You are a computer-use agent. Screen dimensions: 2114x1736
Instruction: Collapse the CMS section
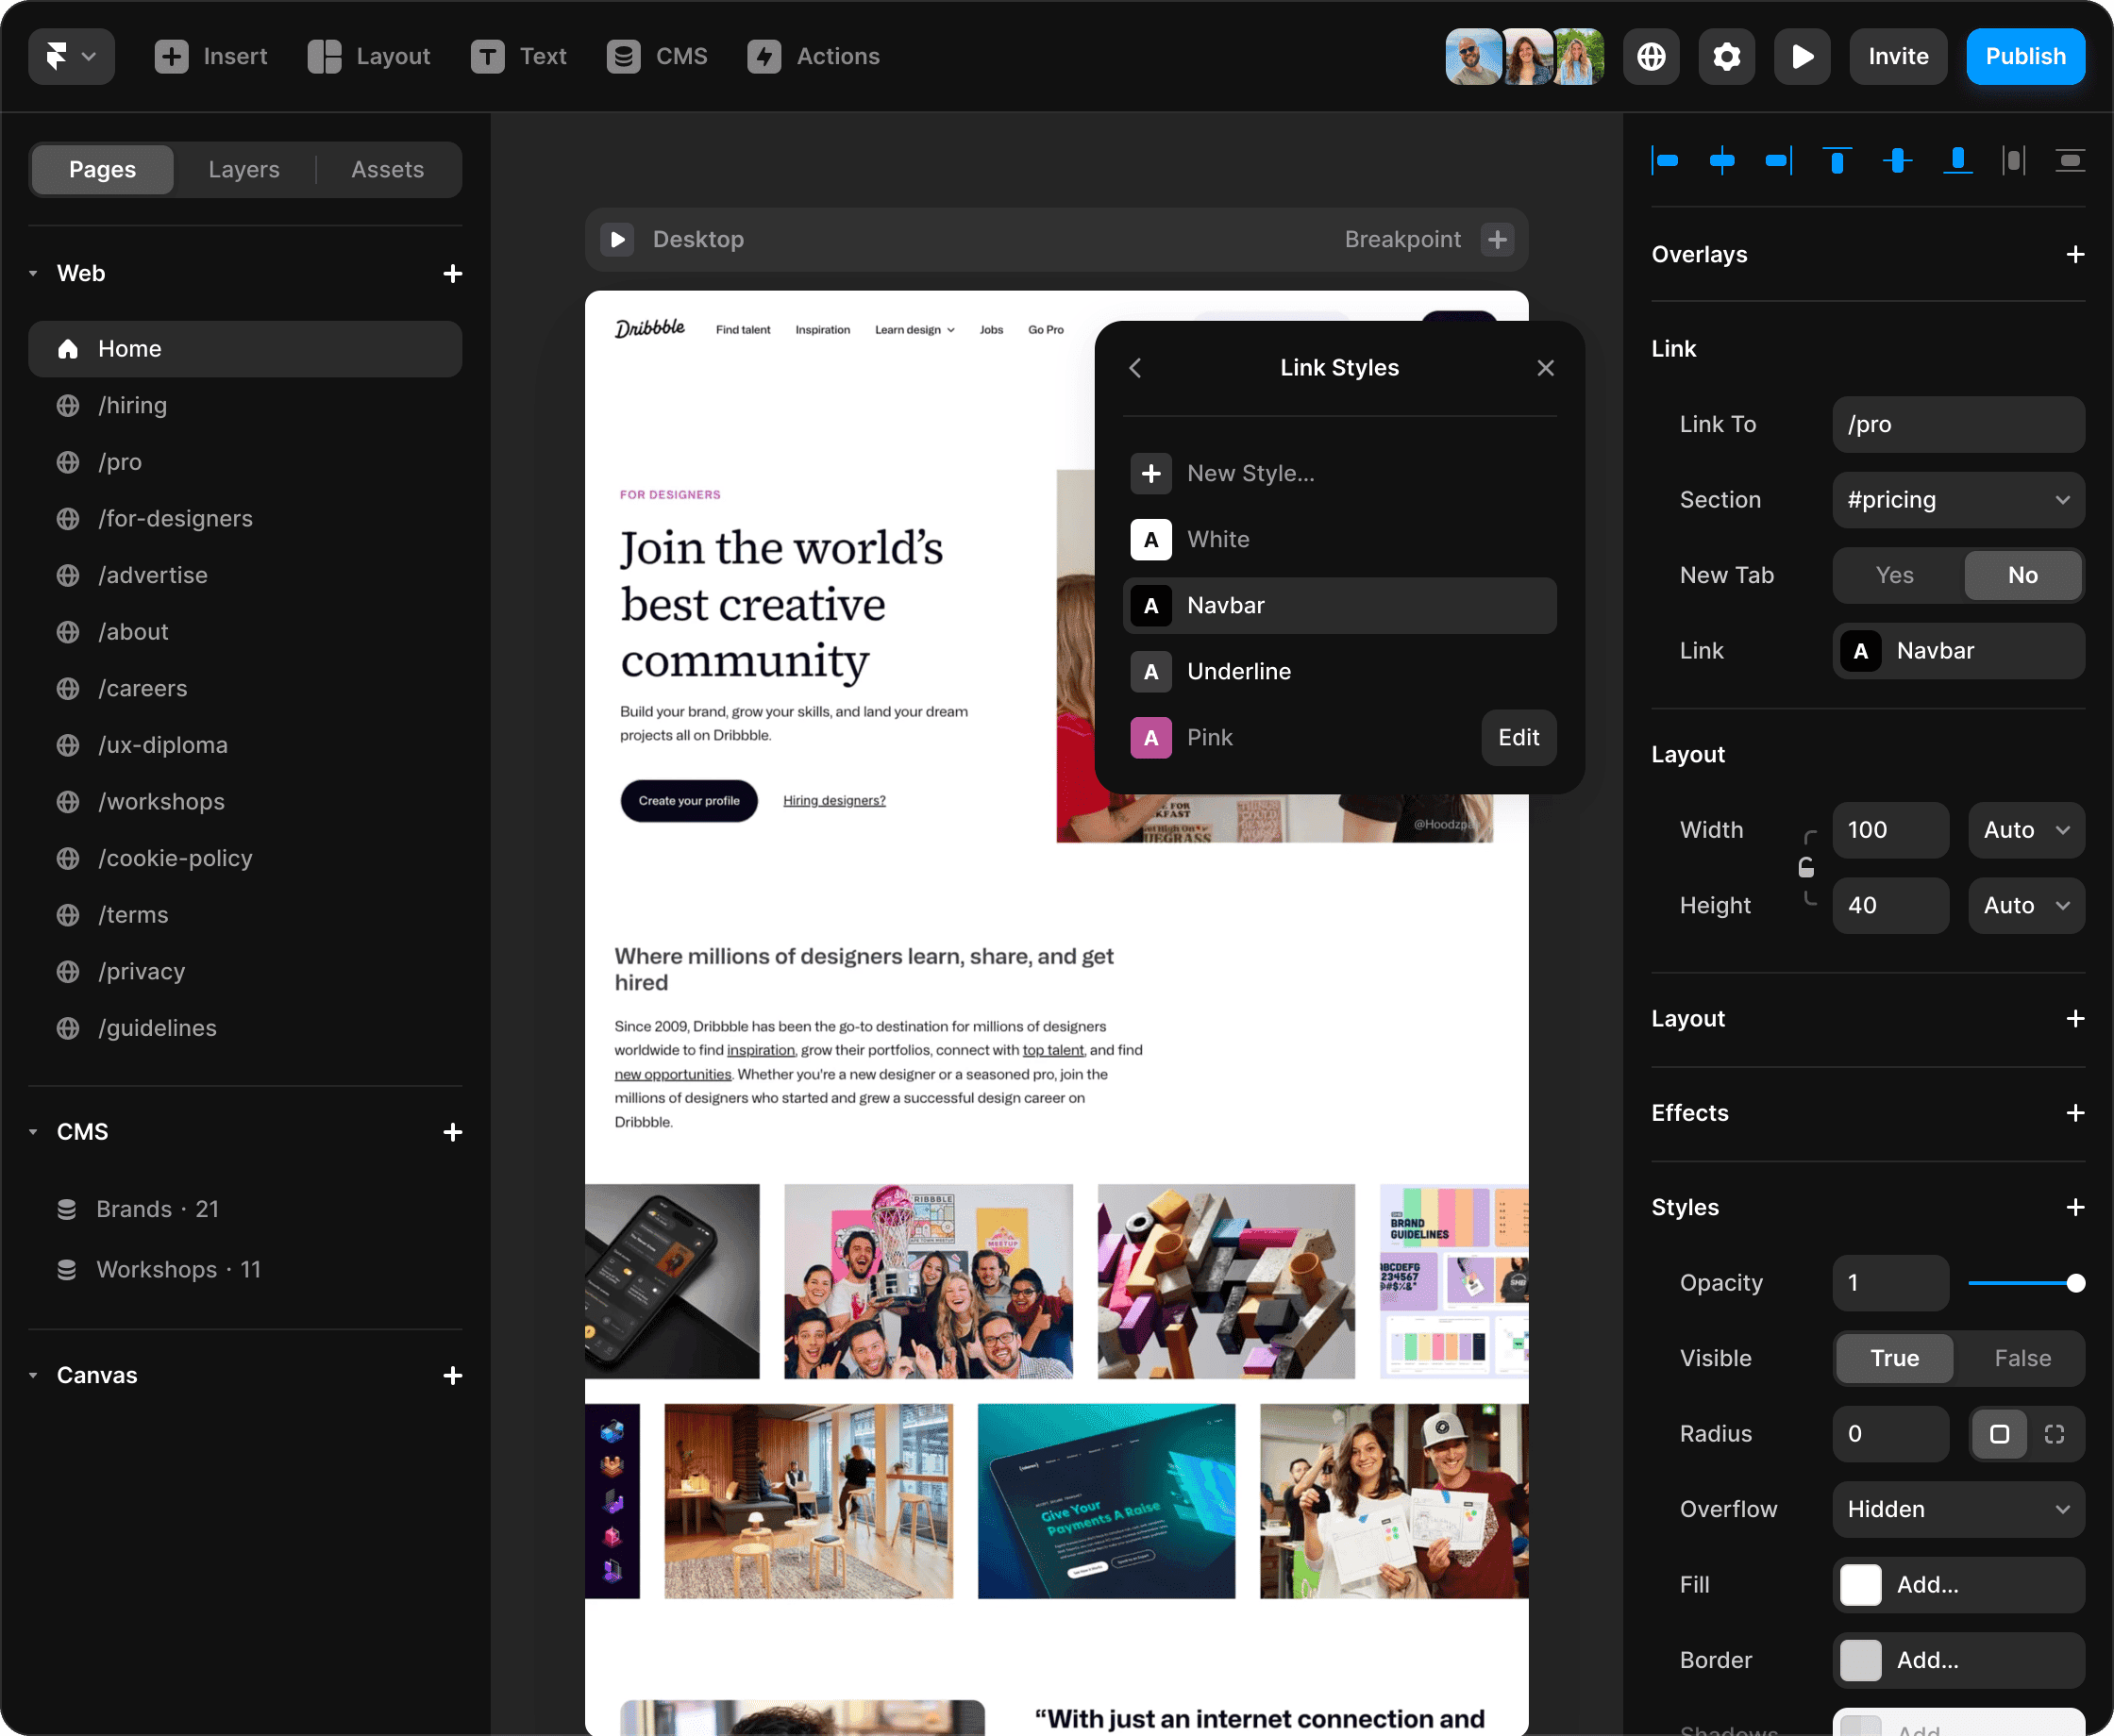pos(33,1132)
